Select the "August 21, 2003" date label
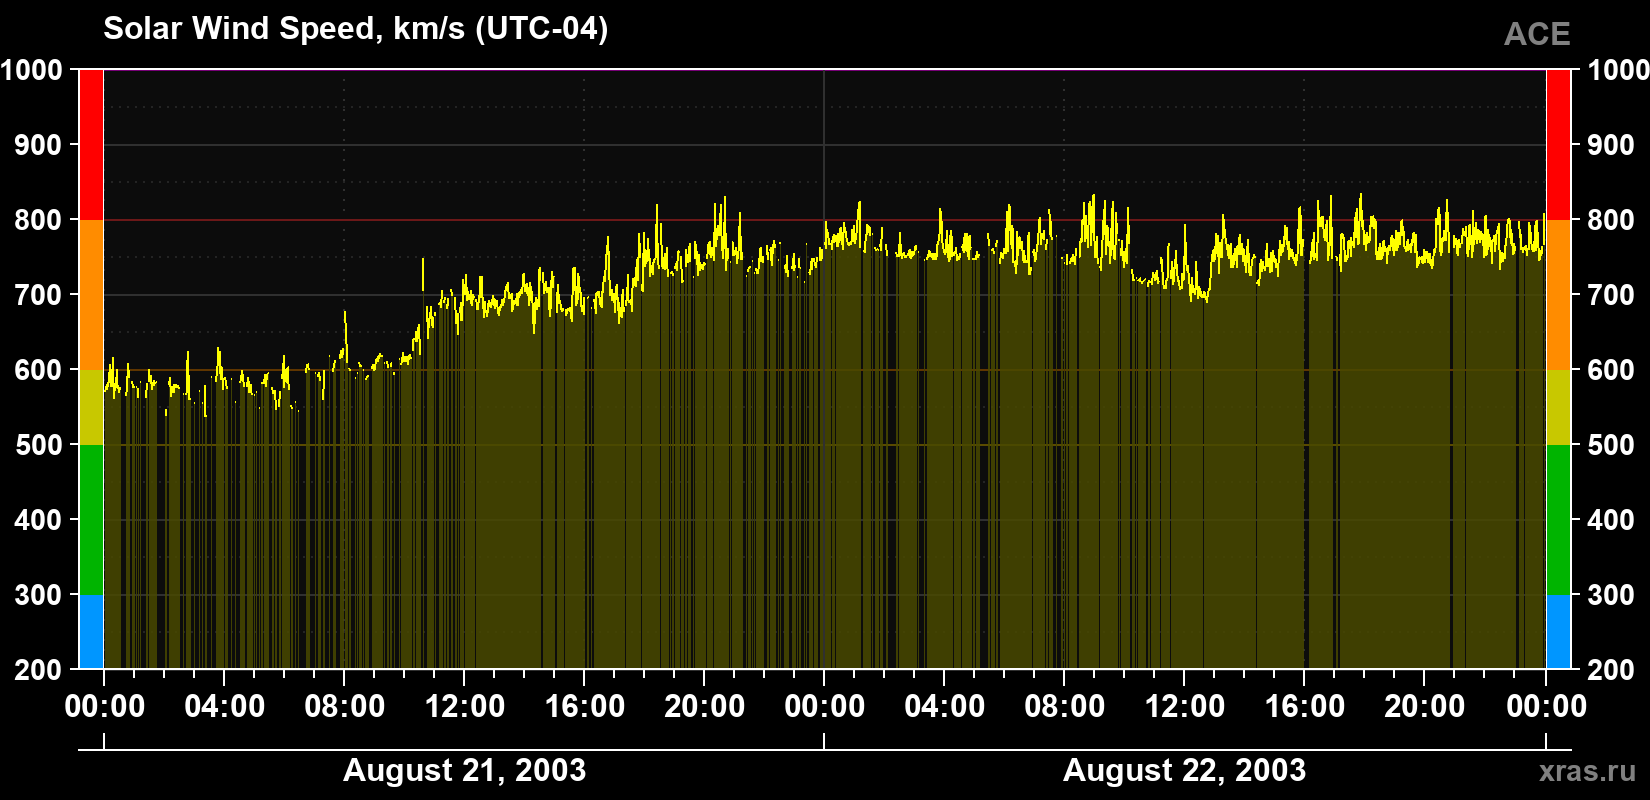The height and width of the screenshot is (800, 1650). click(464, 770)
